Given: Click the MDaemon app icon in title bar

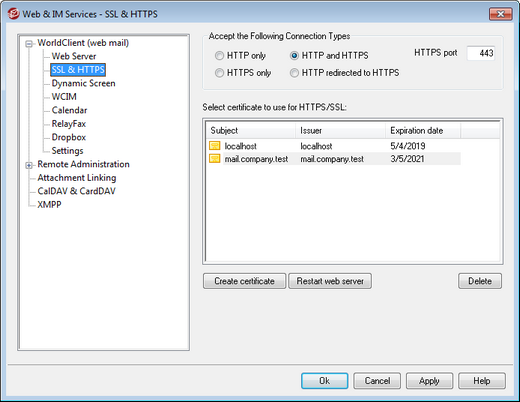Looking at the screenshot, I should click(x=13, y=14).
